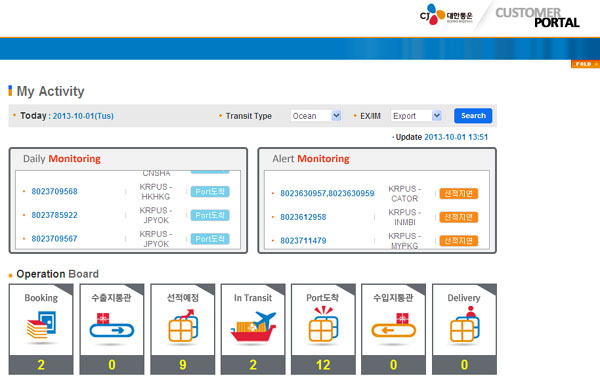This screenshot has width=600, height=380.
Task: Click the Port도착 status badge for 8023709567
Action: click(210, 239)
